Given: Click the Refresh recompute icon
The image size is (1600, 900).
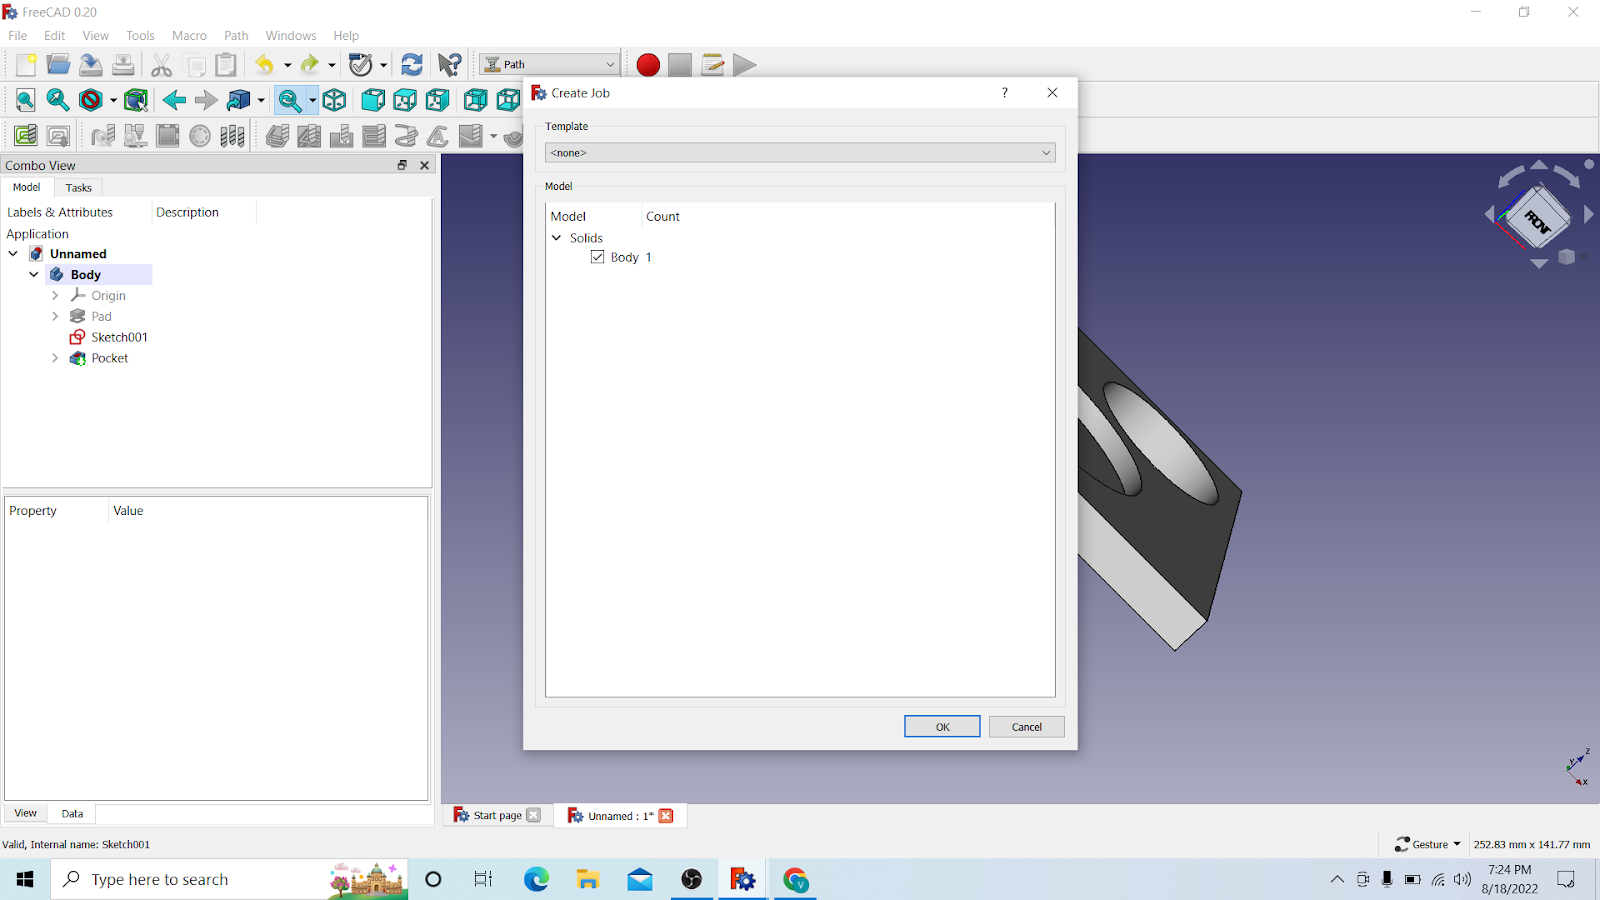Looking at the screenshot, I should tap(411, 65).
